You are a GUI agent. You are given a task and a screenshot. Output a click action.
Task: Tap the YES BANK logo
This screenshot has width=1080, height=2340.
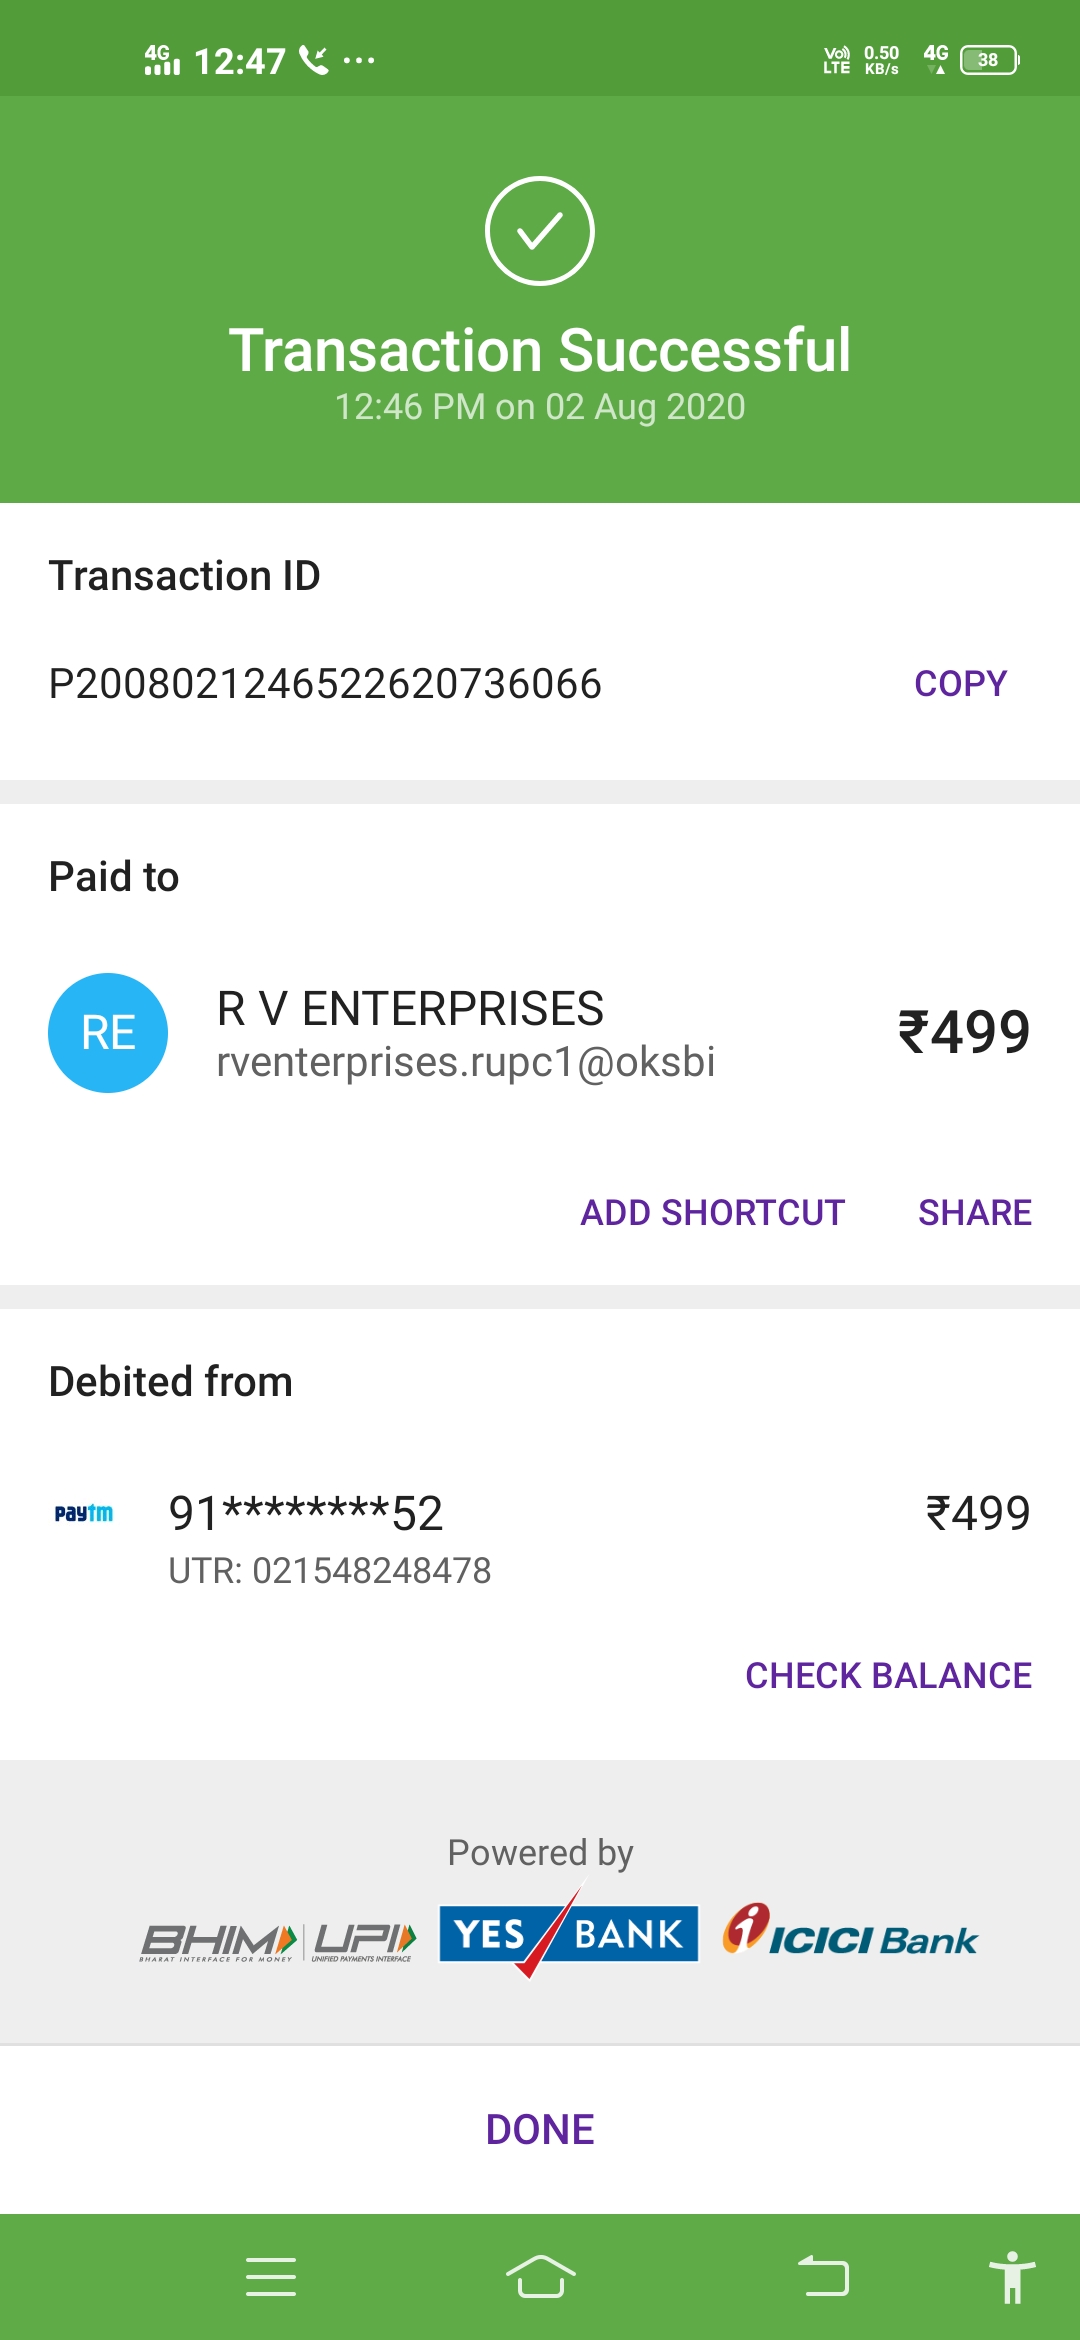pos(568,1934)
